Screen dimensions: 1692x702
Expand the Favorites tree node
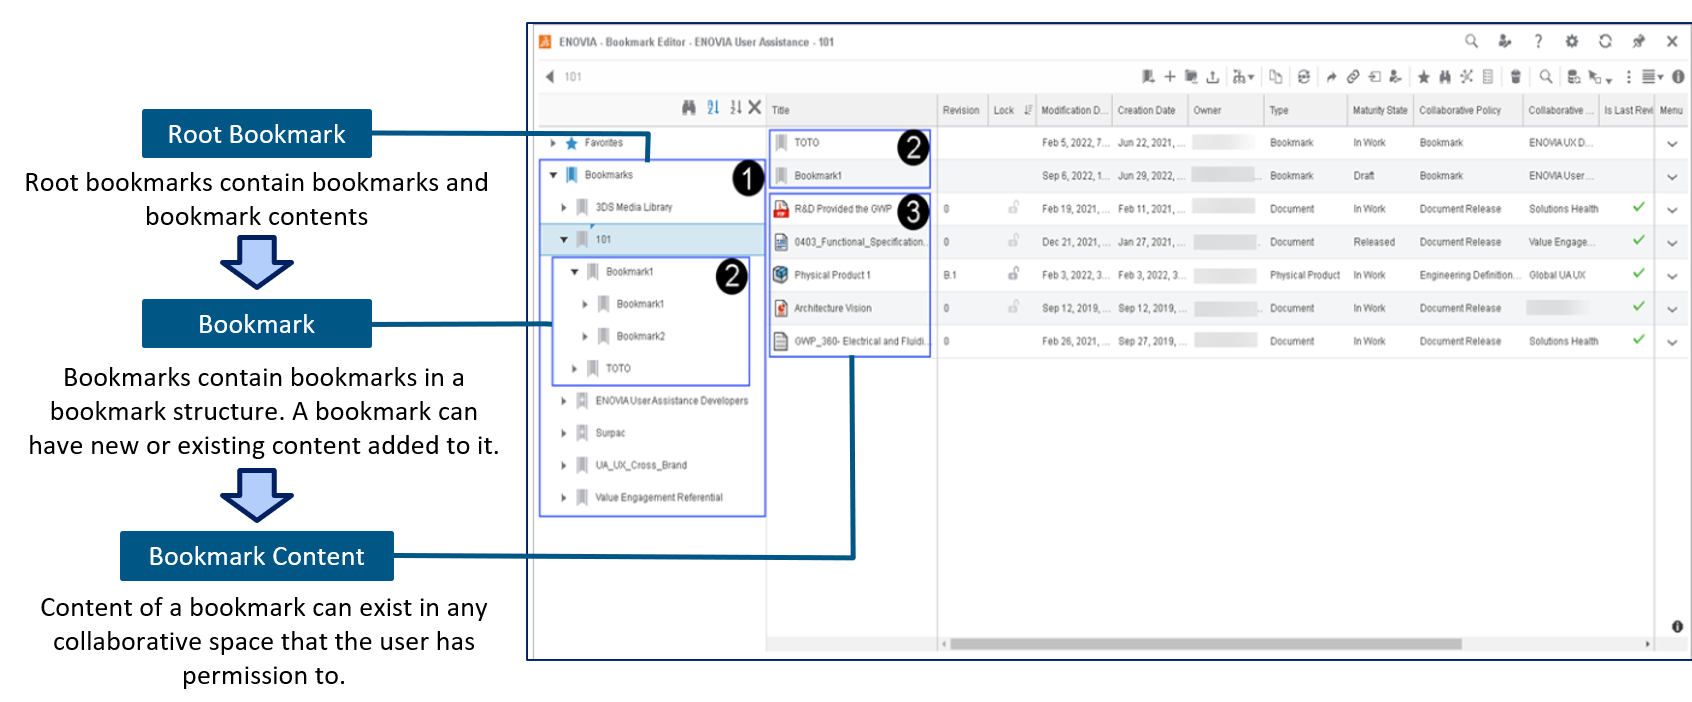pyautogui.click(x=553, y=143)
